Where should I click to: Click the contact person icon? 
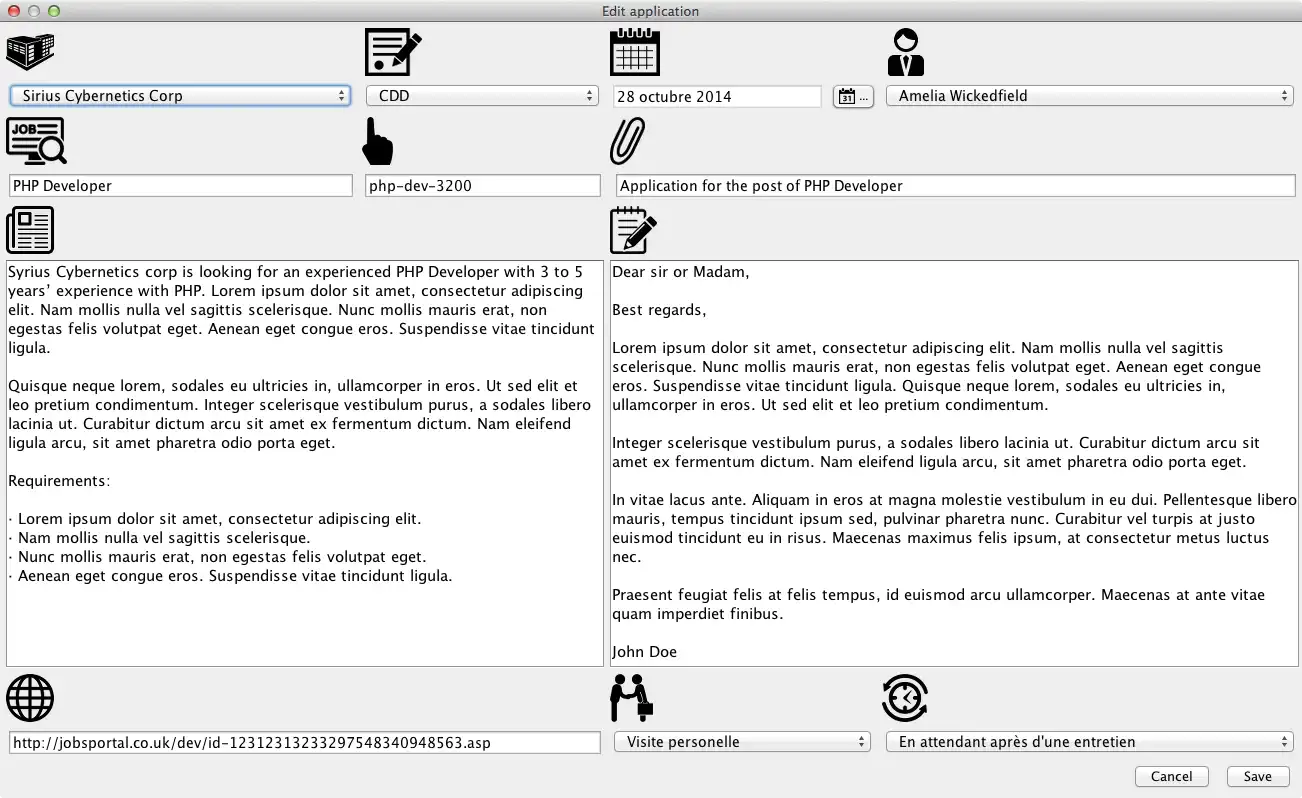tap(906, 52)
